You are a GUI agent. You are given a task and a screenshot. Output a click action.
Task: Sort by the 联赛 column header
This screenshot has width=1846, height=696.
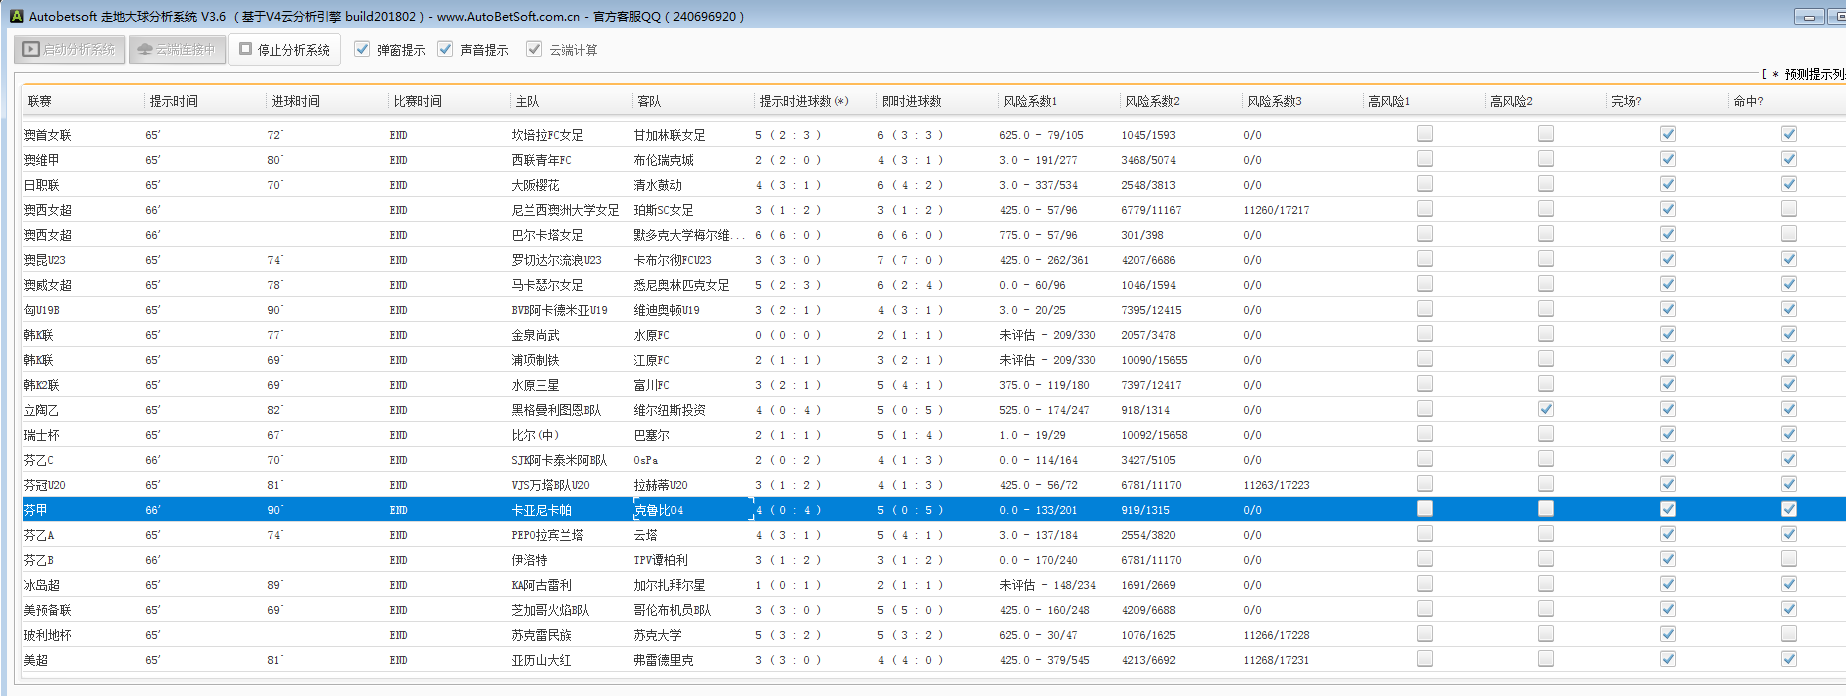pyautogui.click(x=40, y=101)
